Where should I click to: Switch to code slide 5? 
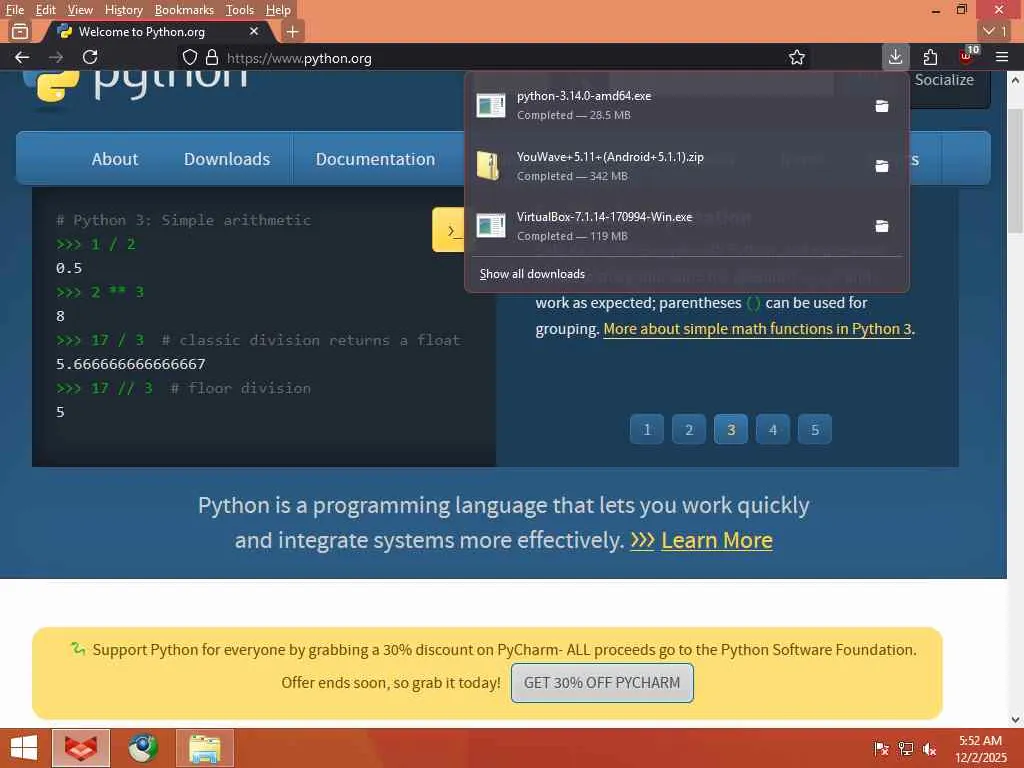[x=815, y=429]
